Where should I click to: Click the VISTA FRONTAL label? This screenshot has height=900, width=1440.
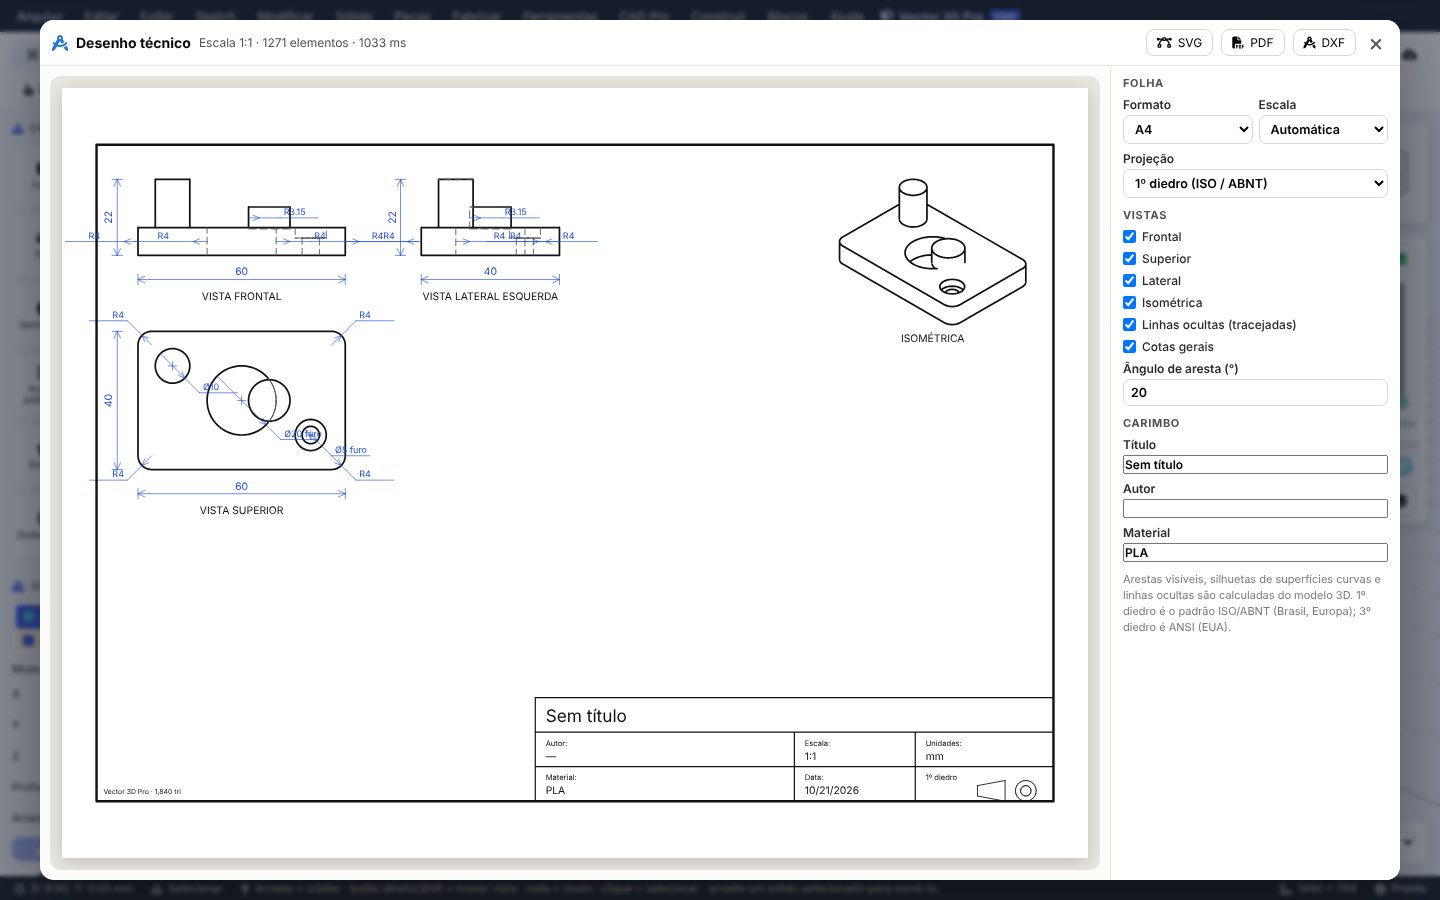click(242, 297)
